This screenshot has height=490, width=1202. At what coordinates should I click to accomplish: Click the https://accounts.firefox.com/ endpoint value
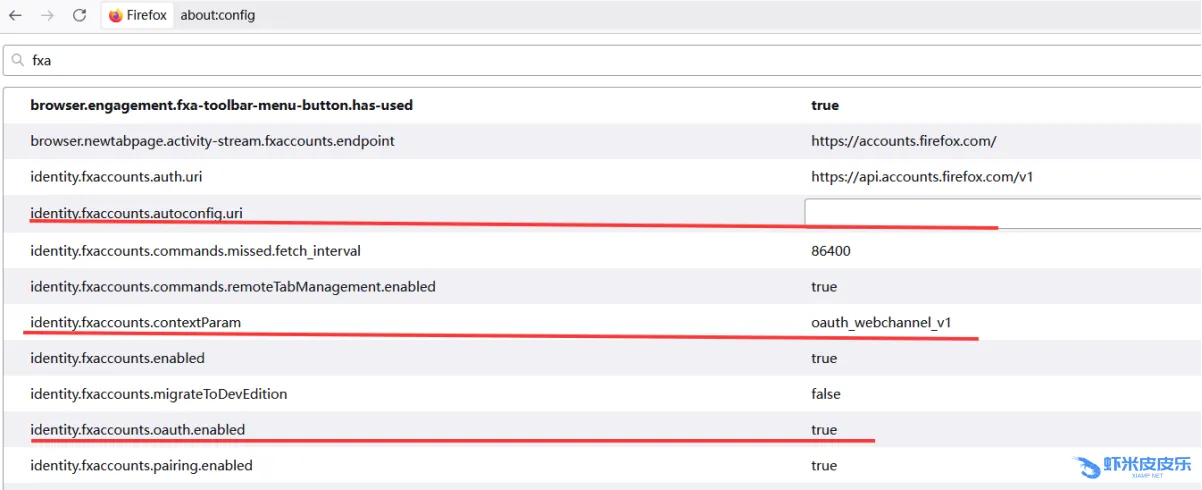(903, 141)
